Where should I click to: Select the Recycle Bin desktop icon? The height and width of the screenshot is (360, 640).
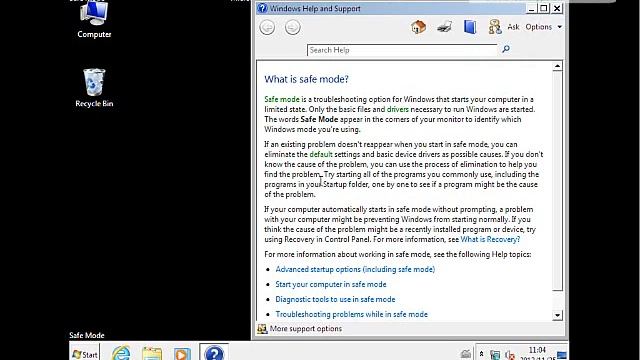pyautogui.click(x=94, y=88)
